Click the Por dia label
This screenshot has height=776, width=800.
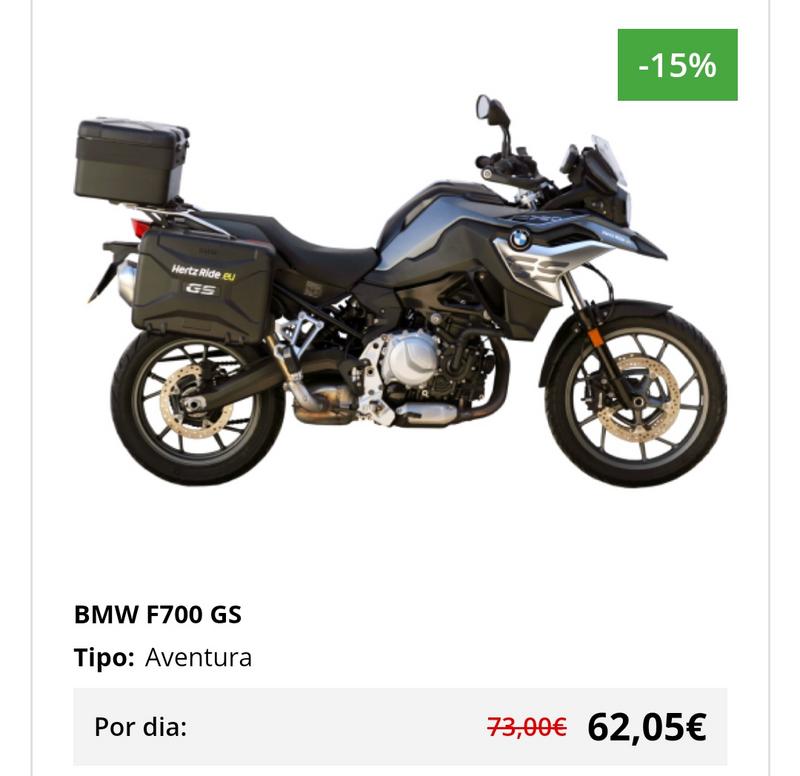pos(140,727)
